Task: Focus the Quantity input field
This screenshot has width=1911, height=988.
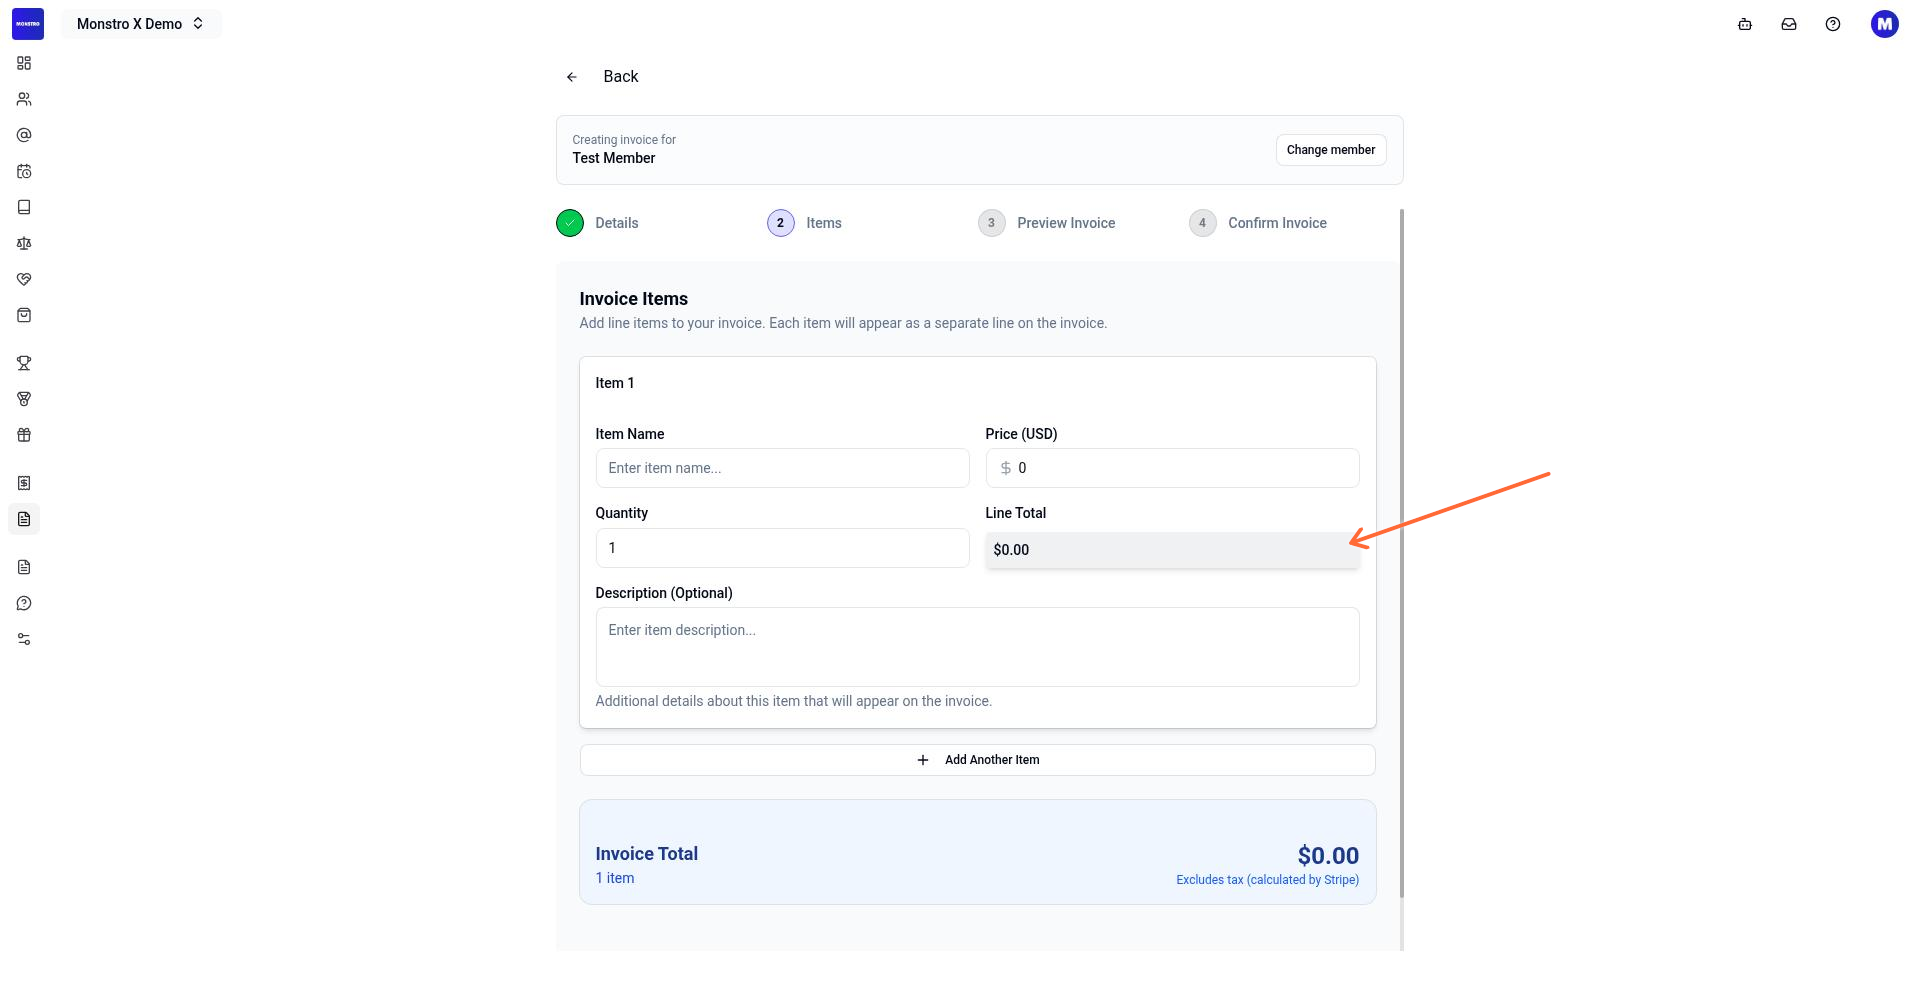Action: pos(783,548)
